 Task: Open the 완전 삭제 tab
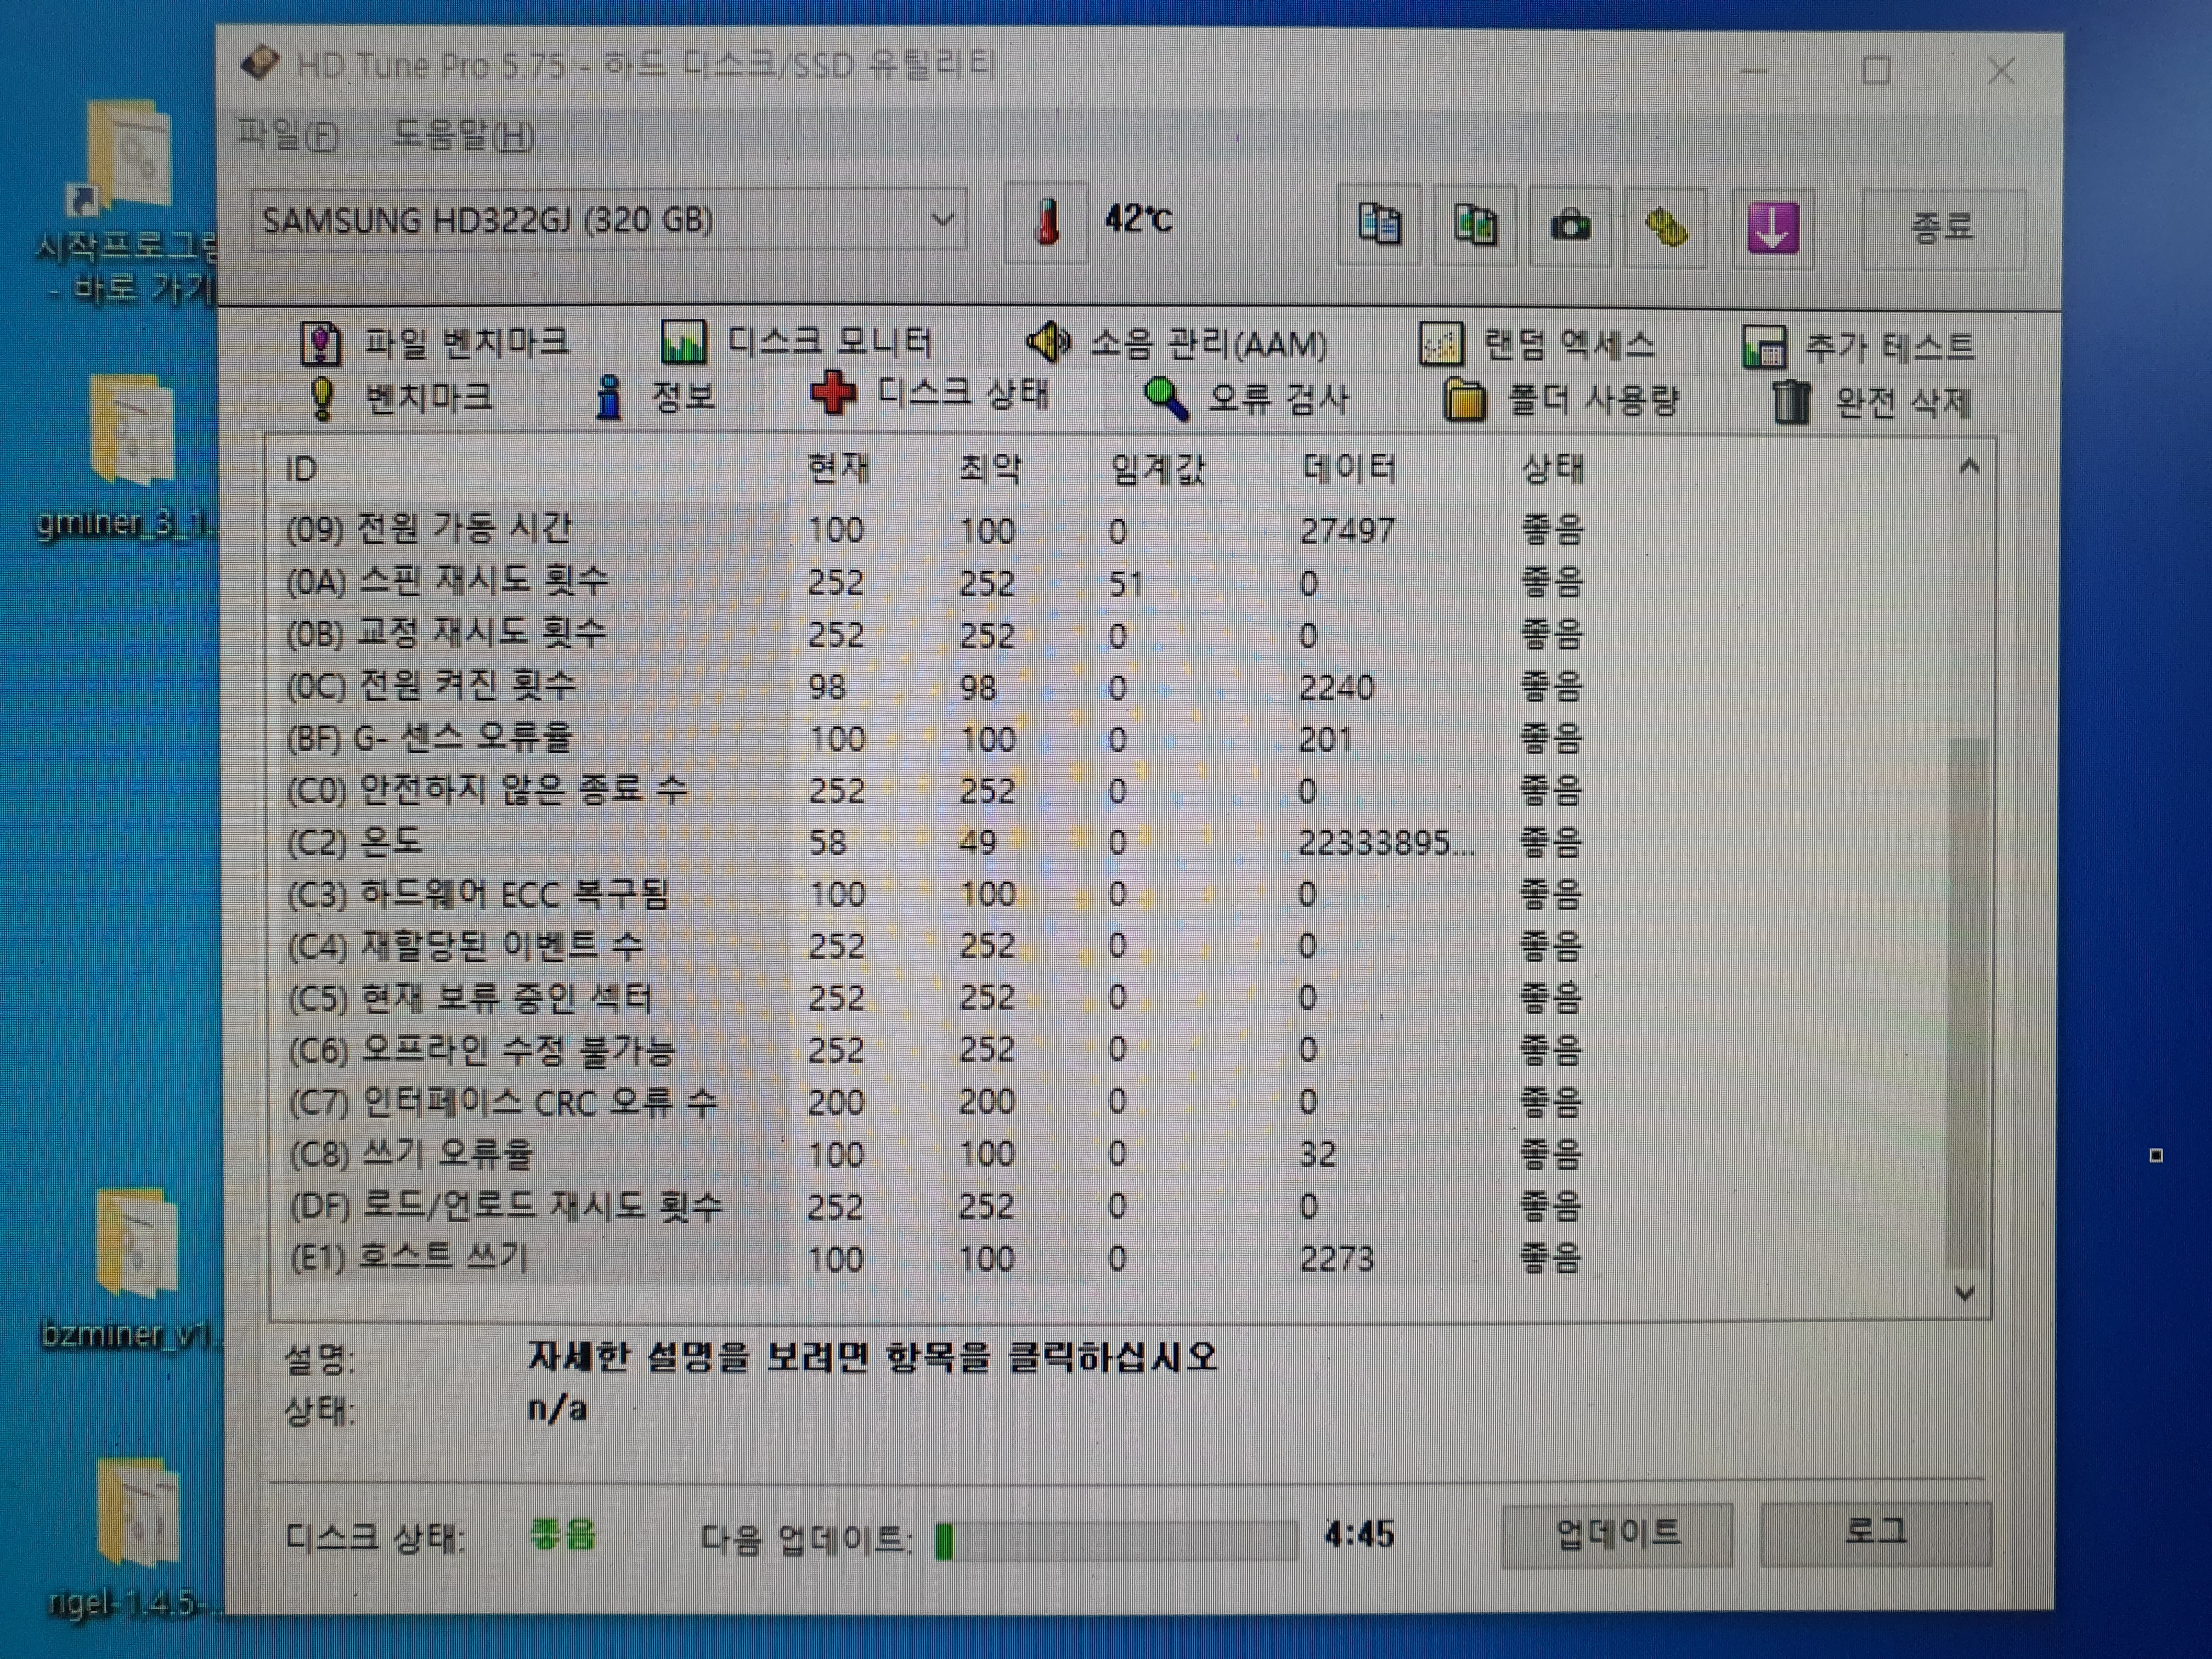[1872, 403]
